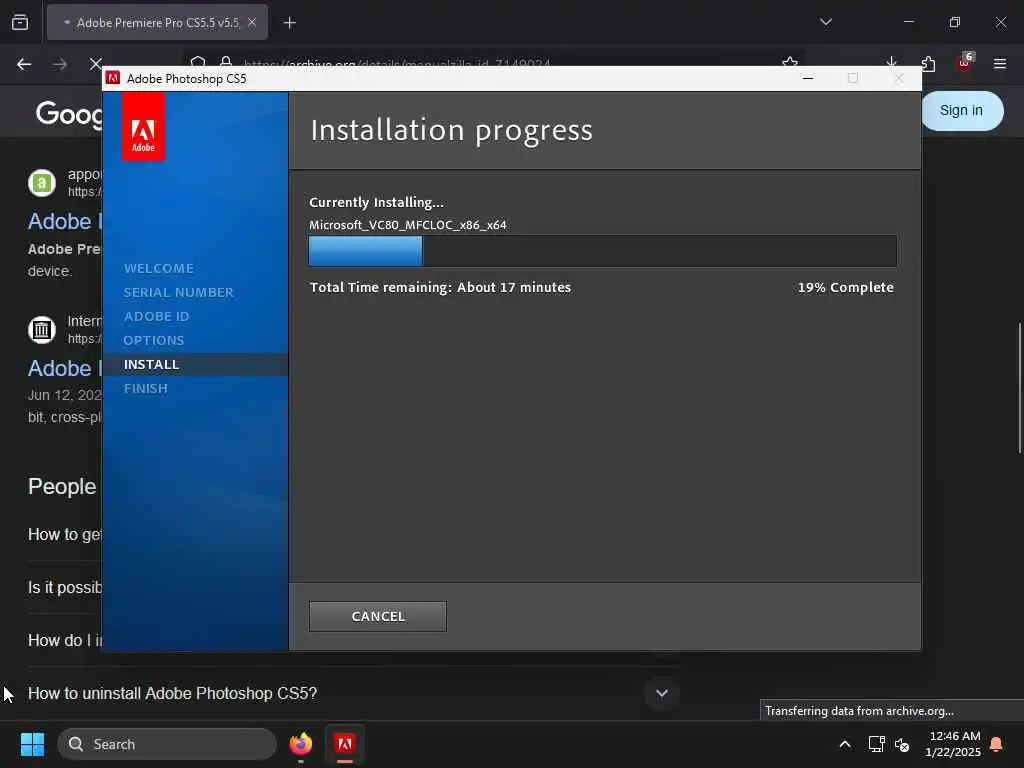Open the first Adobe search result link

click(x=65, y=221)
